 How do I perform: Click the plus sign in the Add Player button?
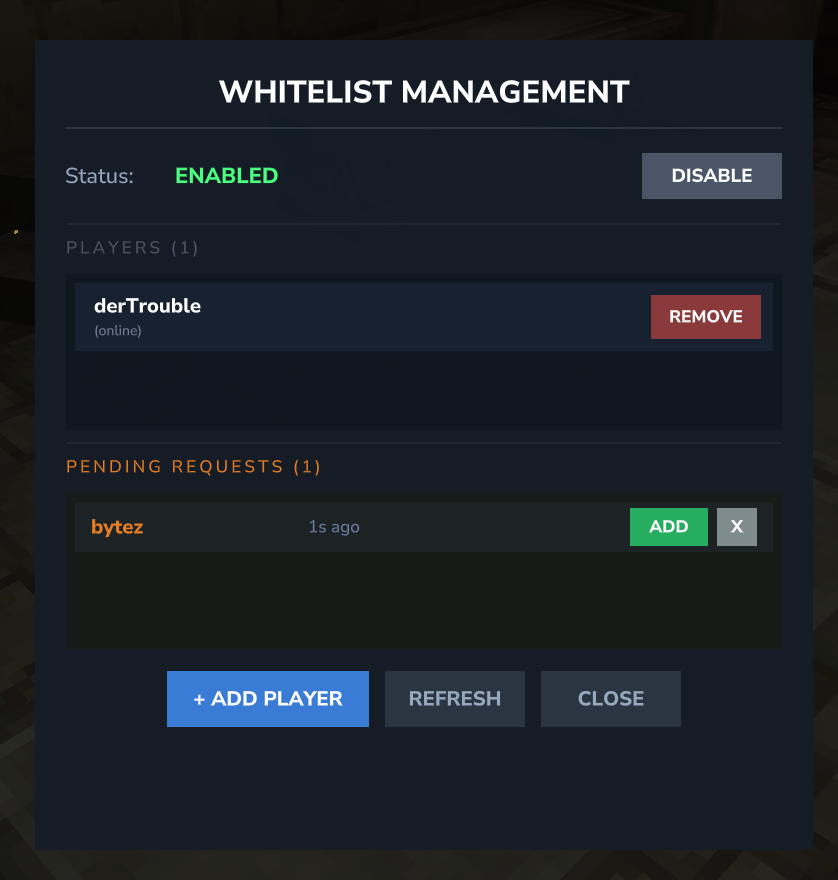point(199,699)
